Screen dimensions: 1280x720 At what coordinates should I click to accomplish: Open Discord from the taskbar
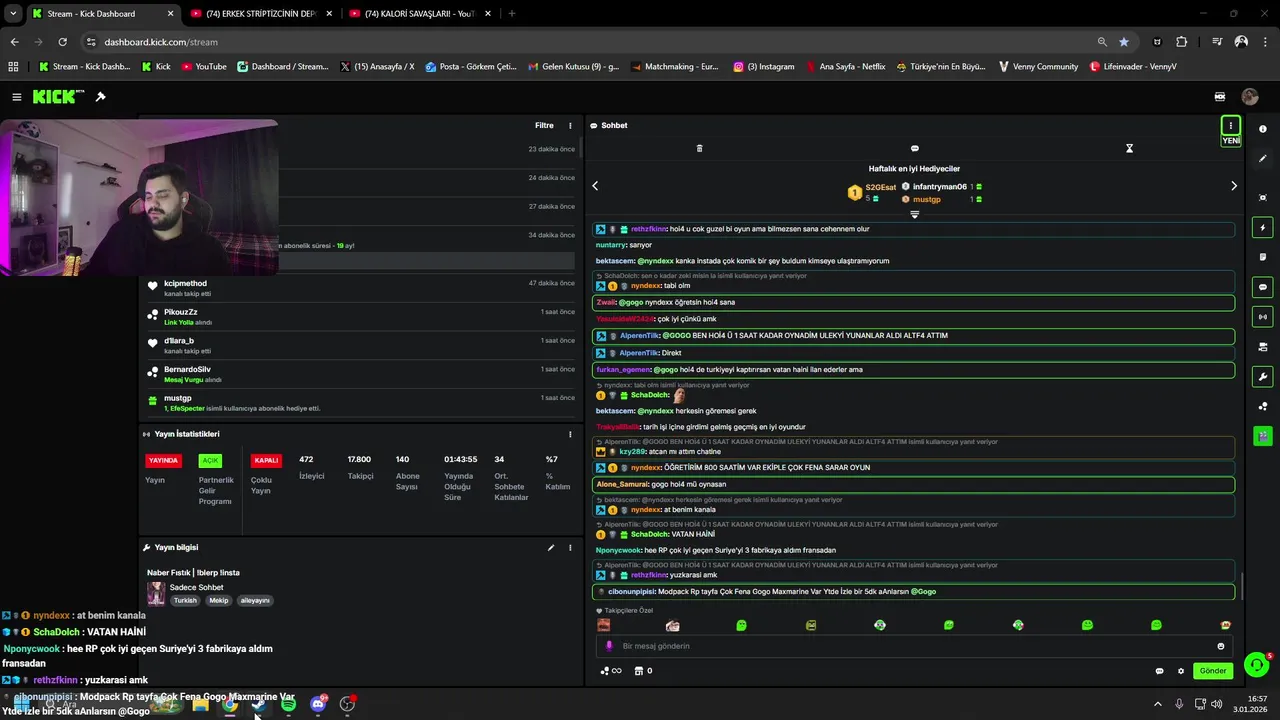point(318,704)
